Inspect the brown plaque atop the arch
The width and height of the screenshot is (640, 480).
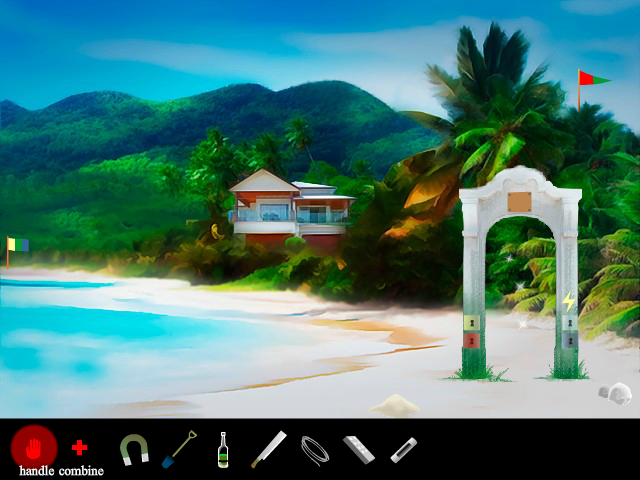pyautogui.click(x=519, y=202)
